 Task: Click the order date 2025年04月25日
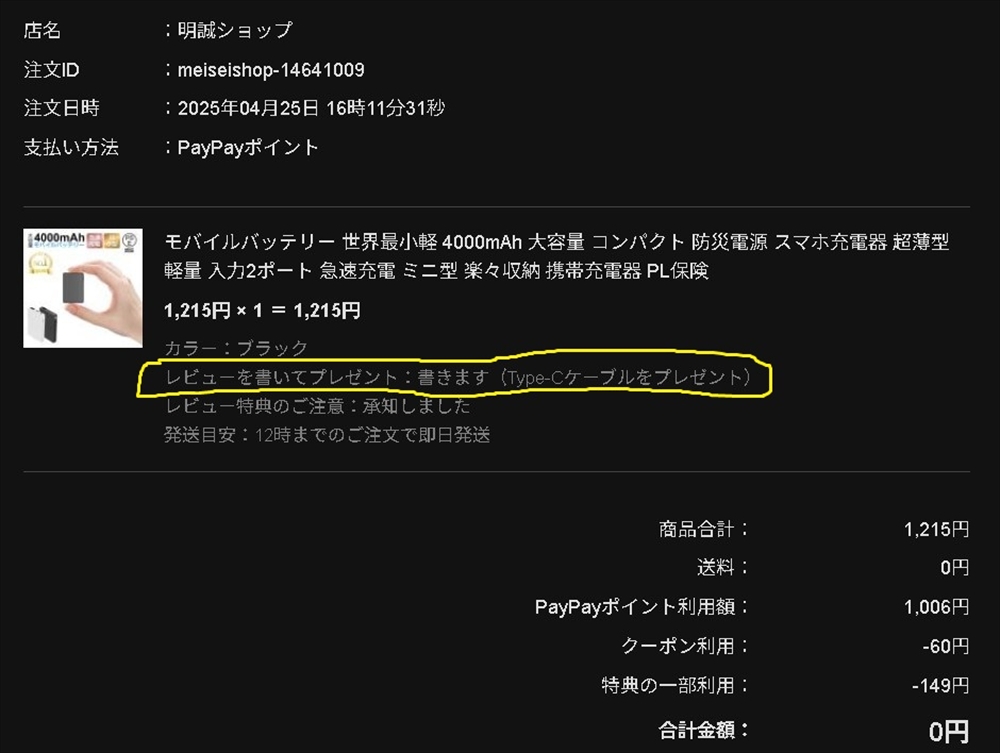(x=248, y=108)
